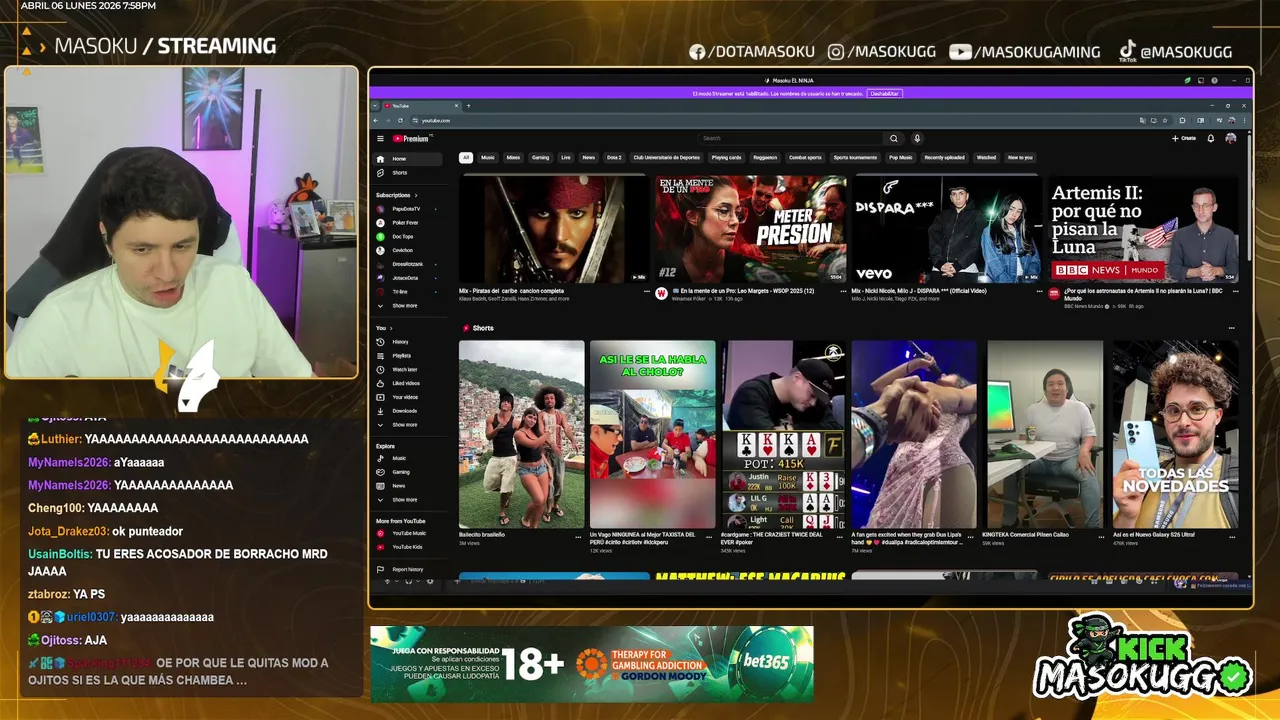Click the TikTok icon in the stream header
This screenshot has height=720, width=1280.
coord(1127,51)
